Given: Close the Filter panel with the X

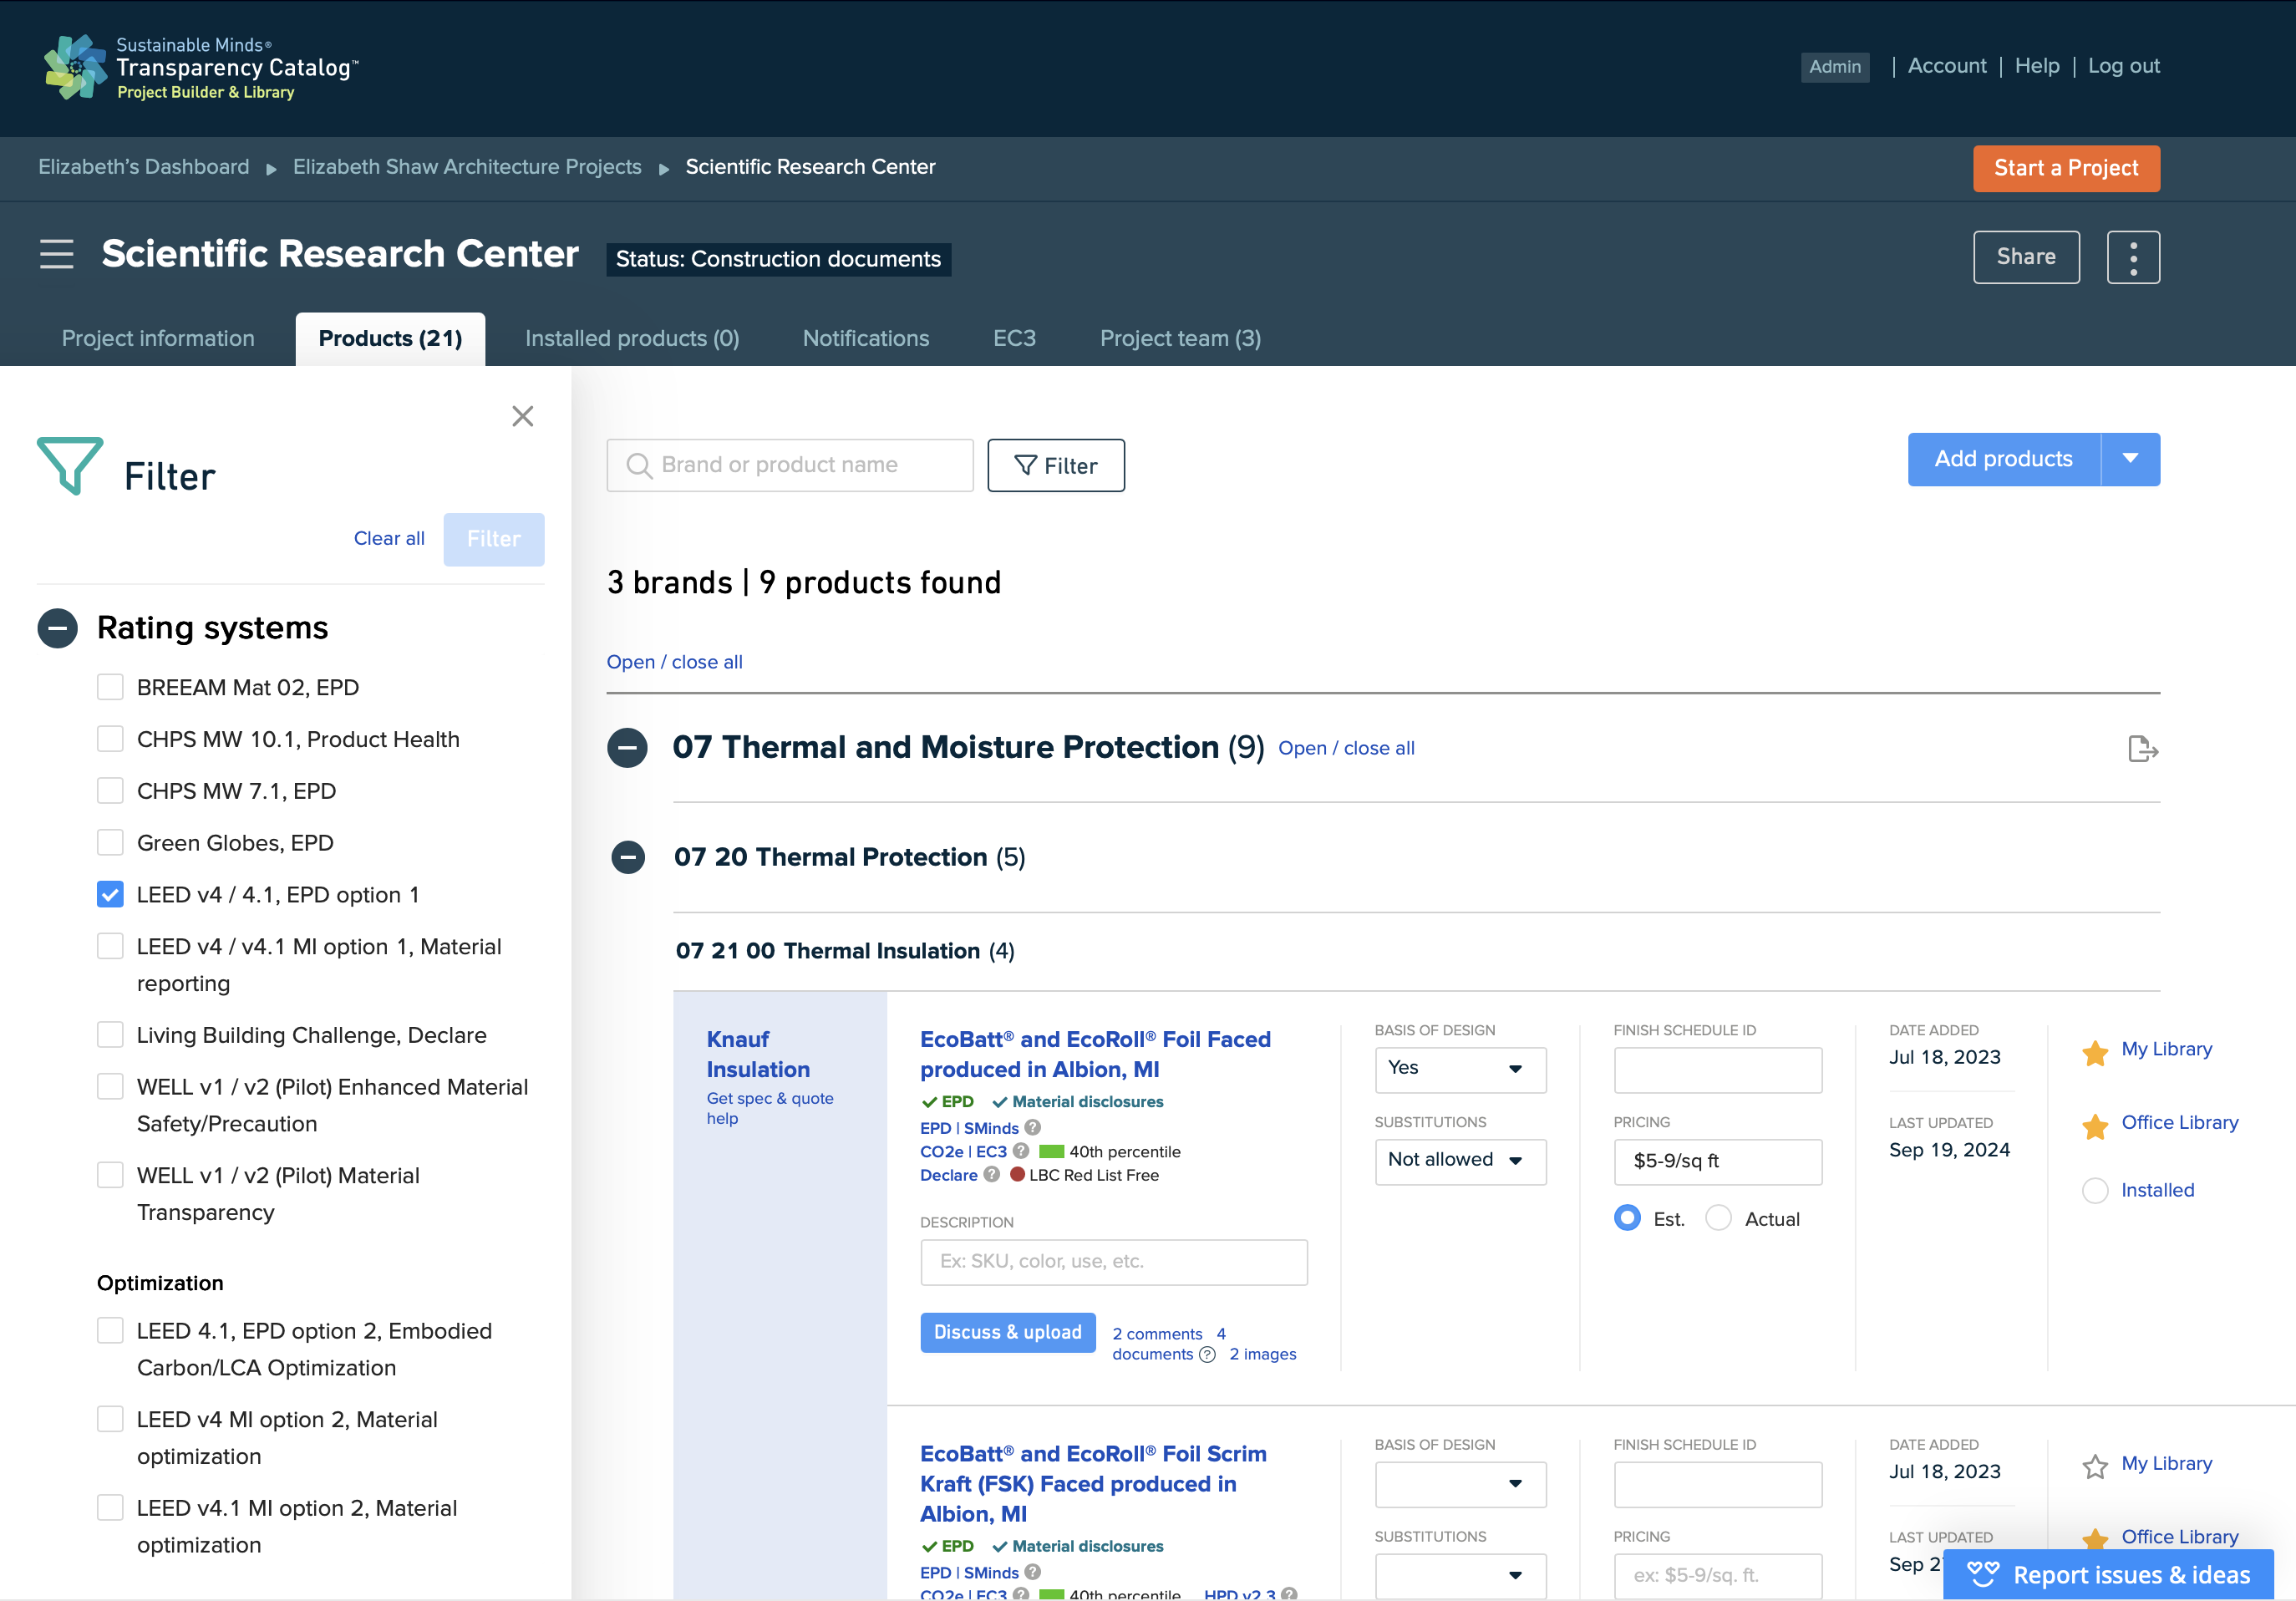Looking at the screenshot, I should coord(523,416).
